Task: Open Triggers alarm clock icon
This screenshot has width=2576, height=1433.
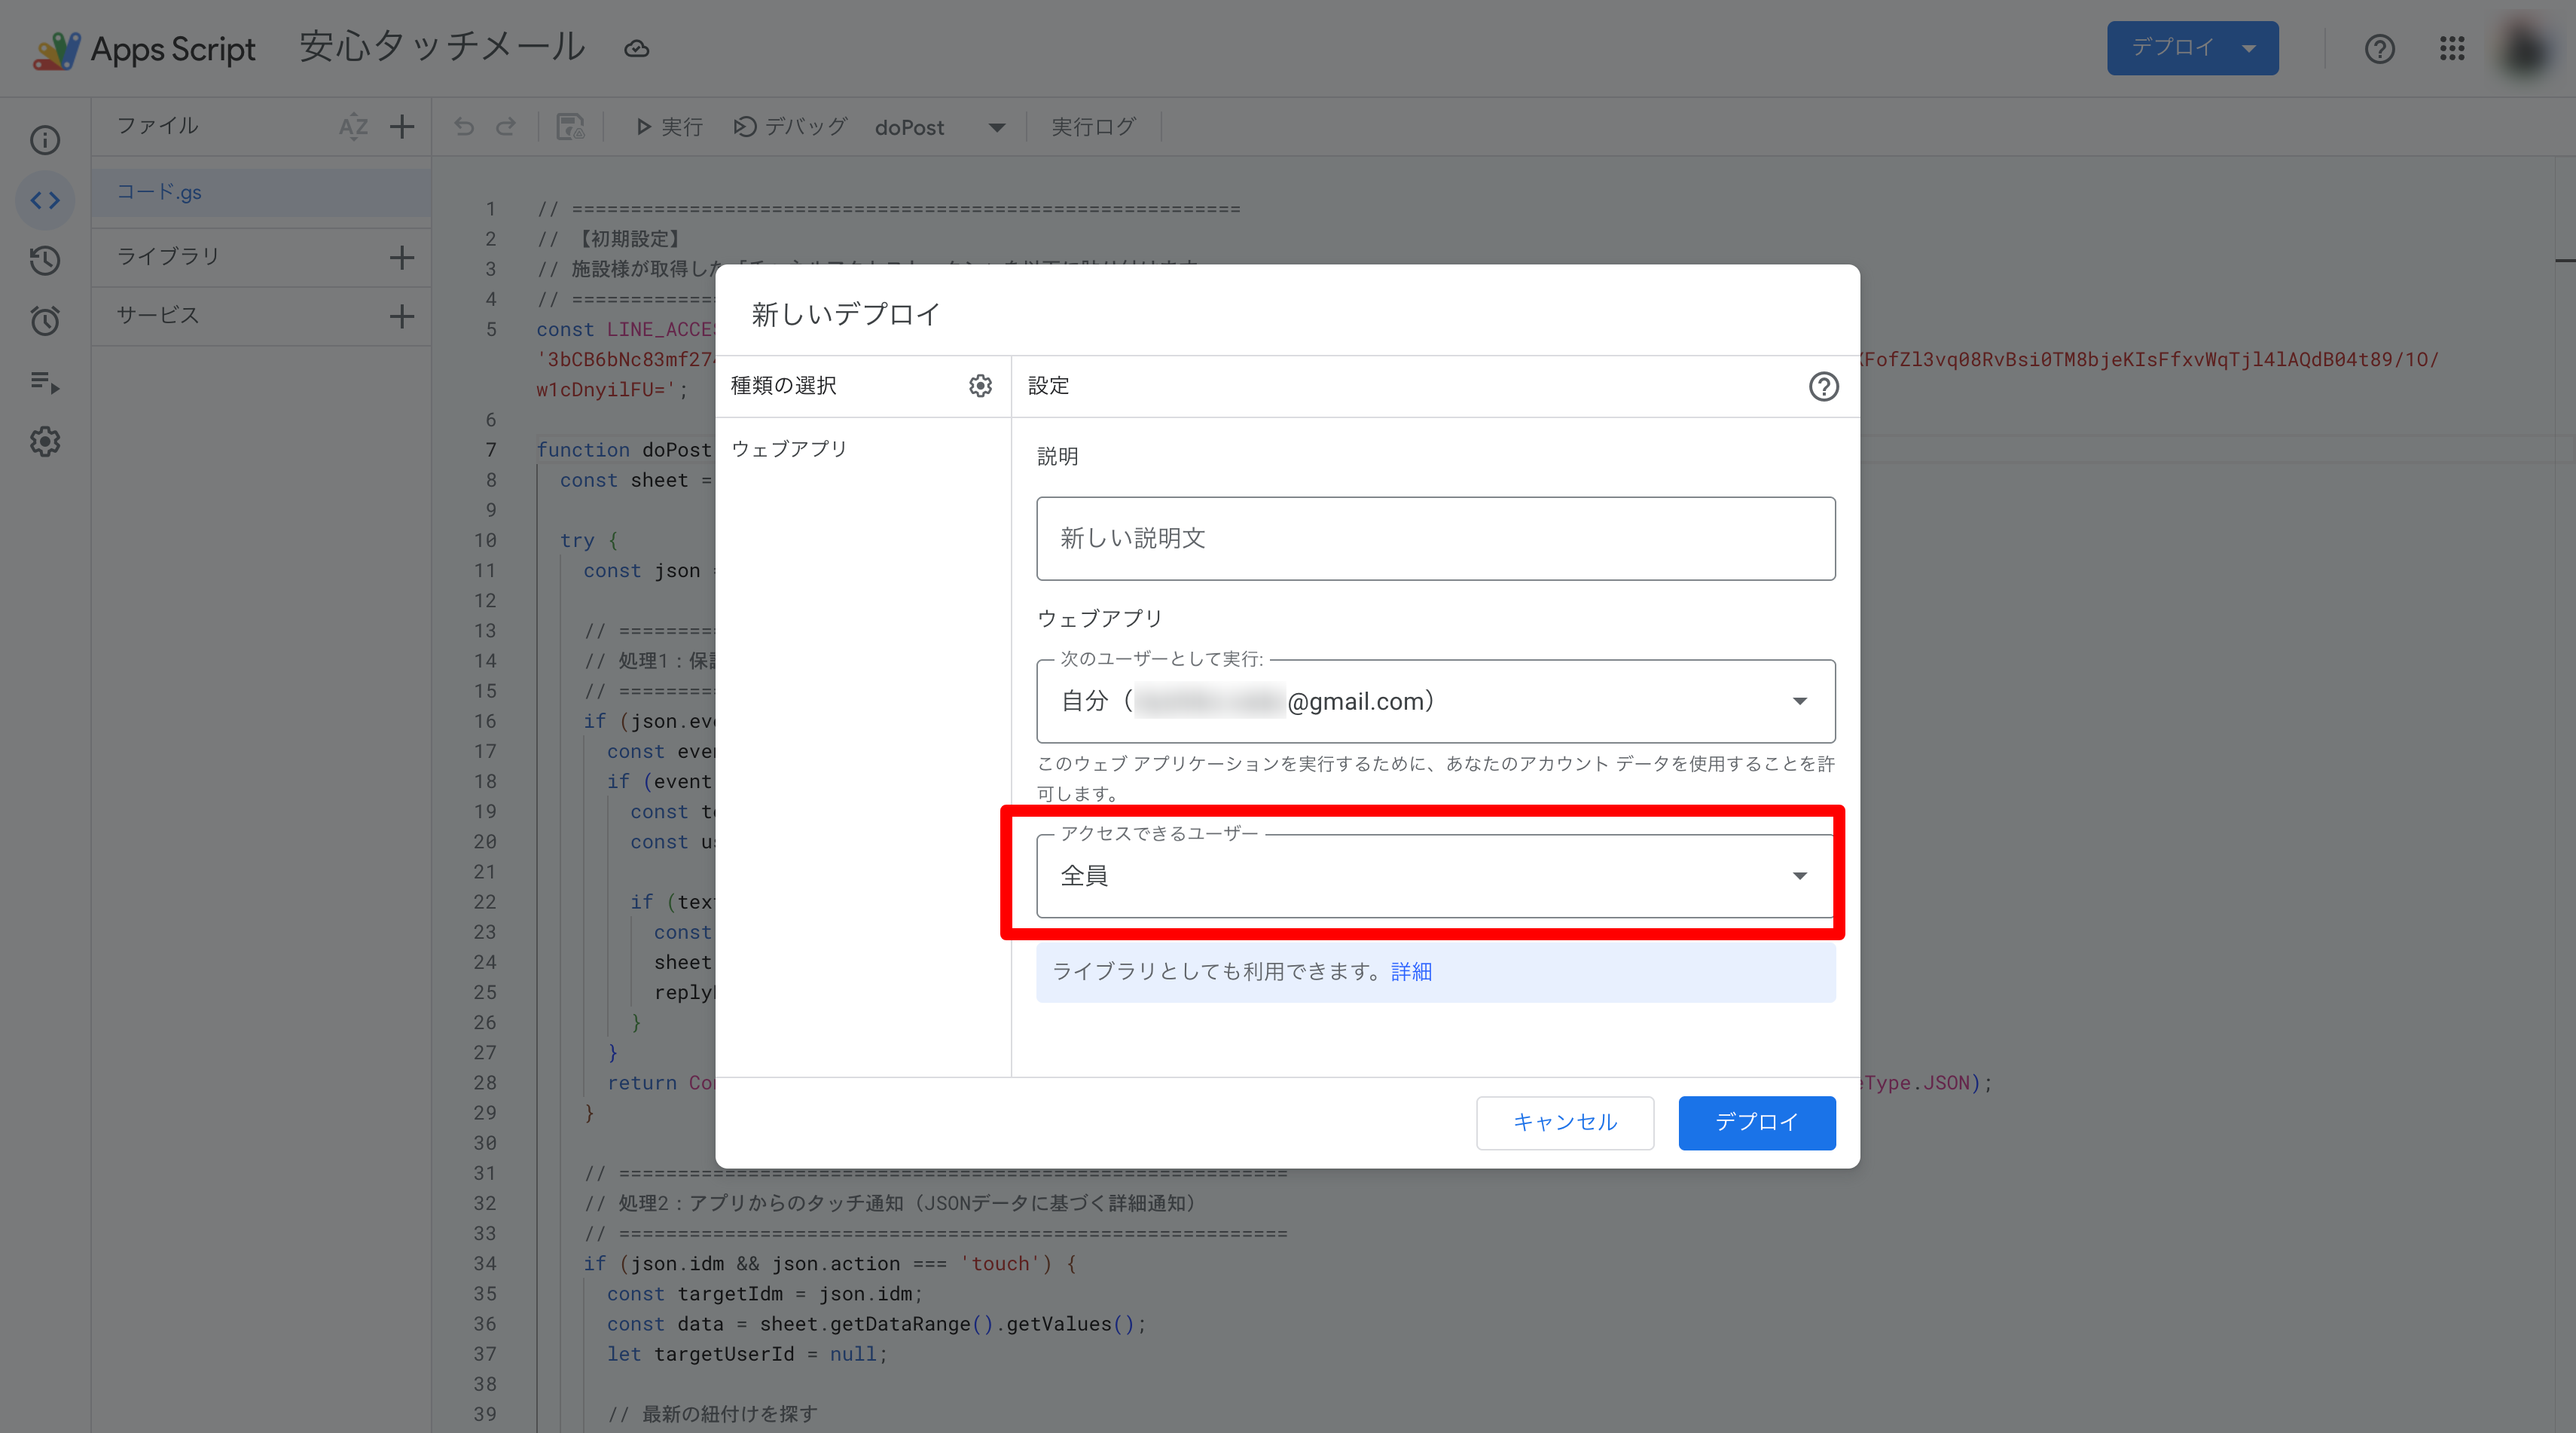Action: click(x=45, y=321)
